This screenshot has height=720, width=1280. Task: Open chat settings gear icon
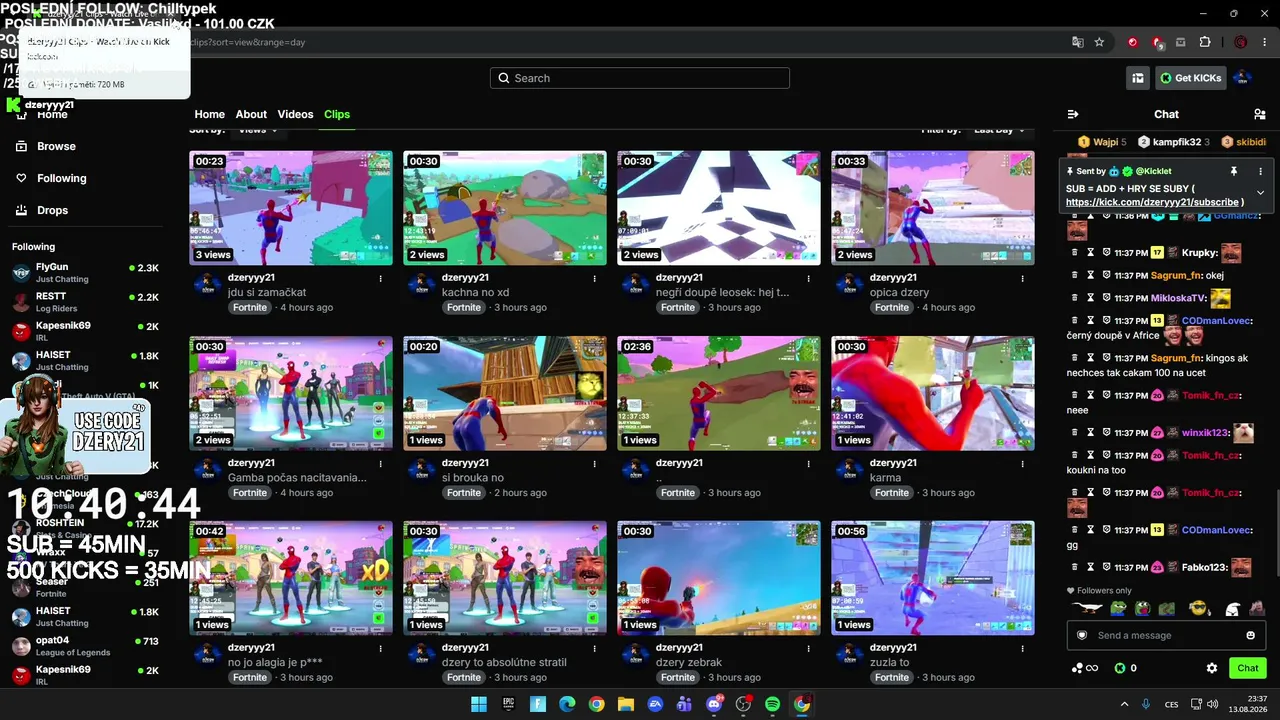[1212, 668]
